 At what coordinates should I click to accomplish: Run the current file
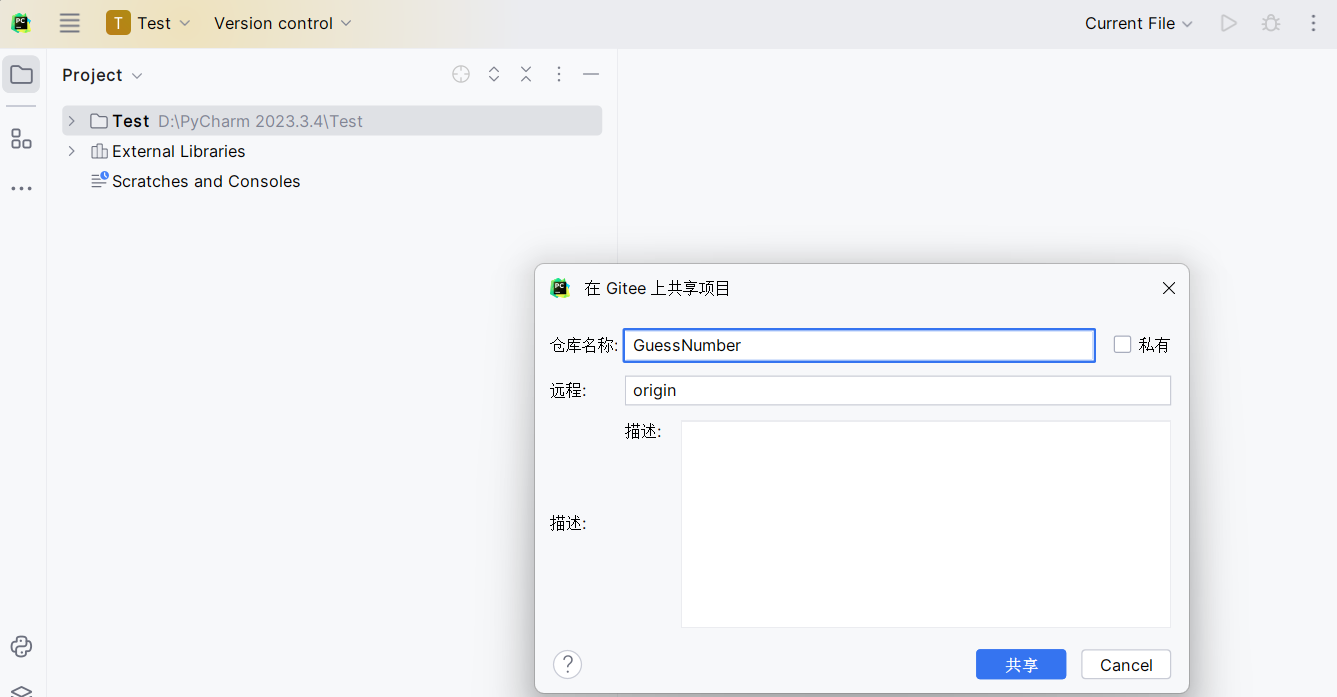pyautogui.click(x=1229, y=23)
